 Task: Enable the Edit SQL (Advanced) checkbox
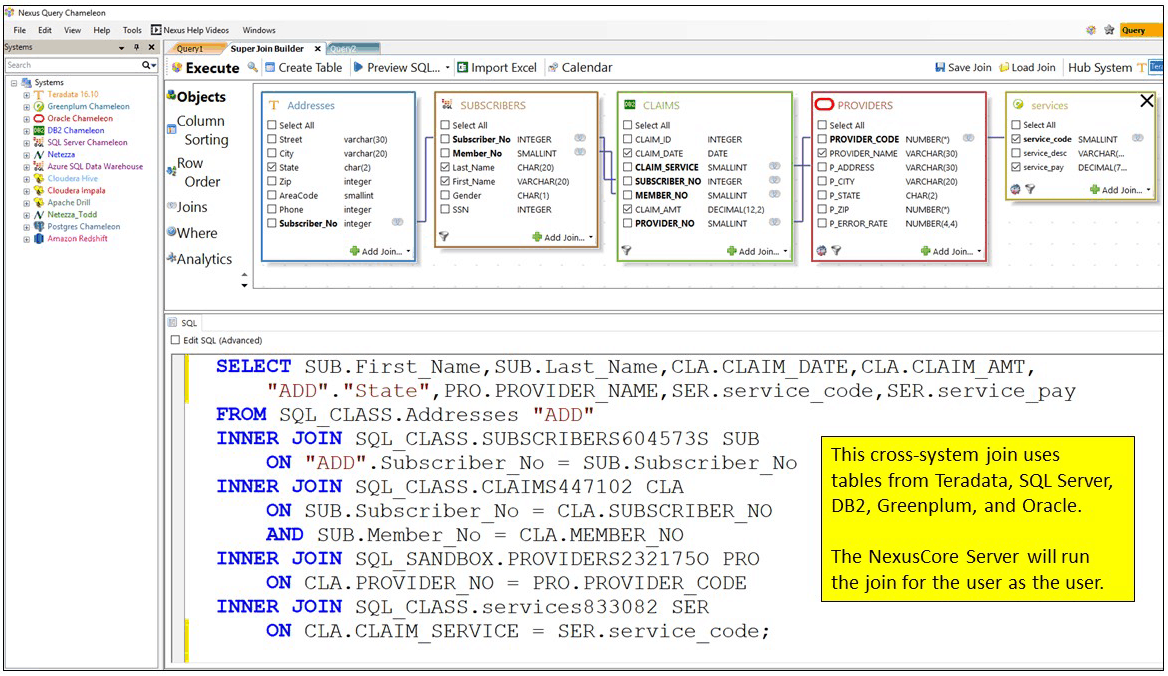pos(176,340)
